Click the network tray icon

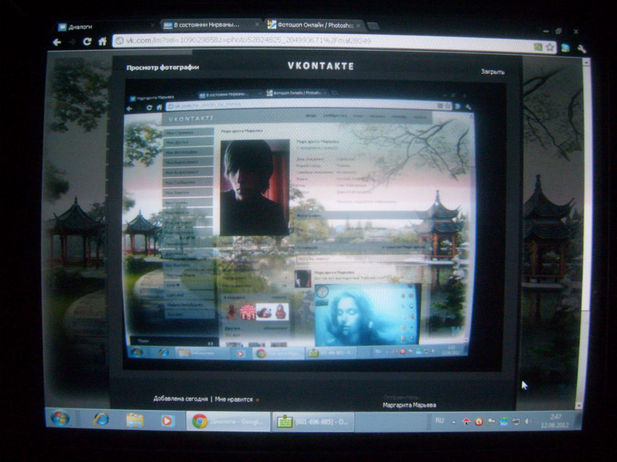(x=515, y=422)
